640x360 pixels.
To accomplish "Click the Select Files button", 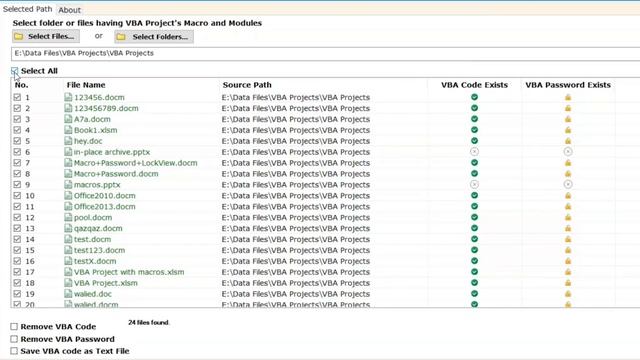I will pyautogui.click(x=46, y=36).
